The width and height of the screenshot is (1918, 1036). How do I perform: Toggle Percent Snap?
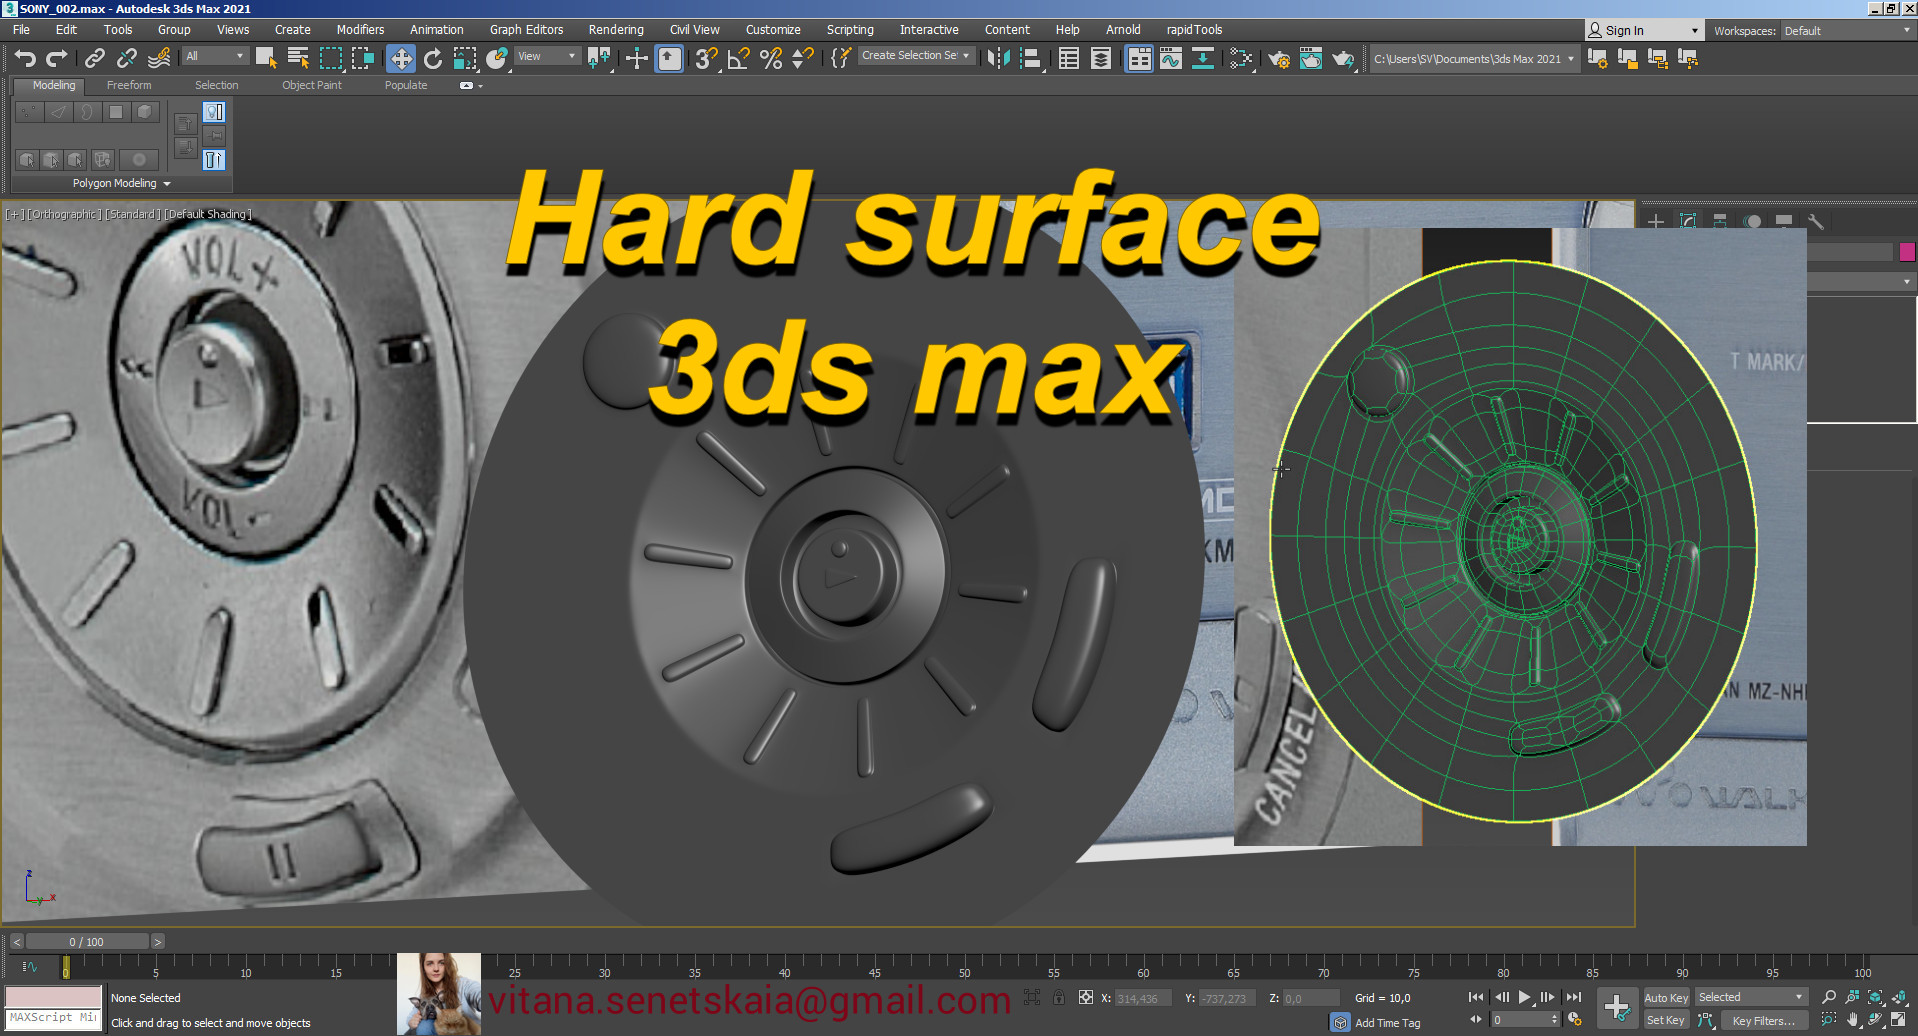click(x=771, y=58)
